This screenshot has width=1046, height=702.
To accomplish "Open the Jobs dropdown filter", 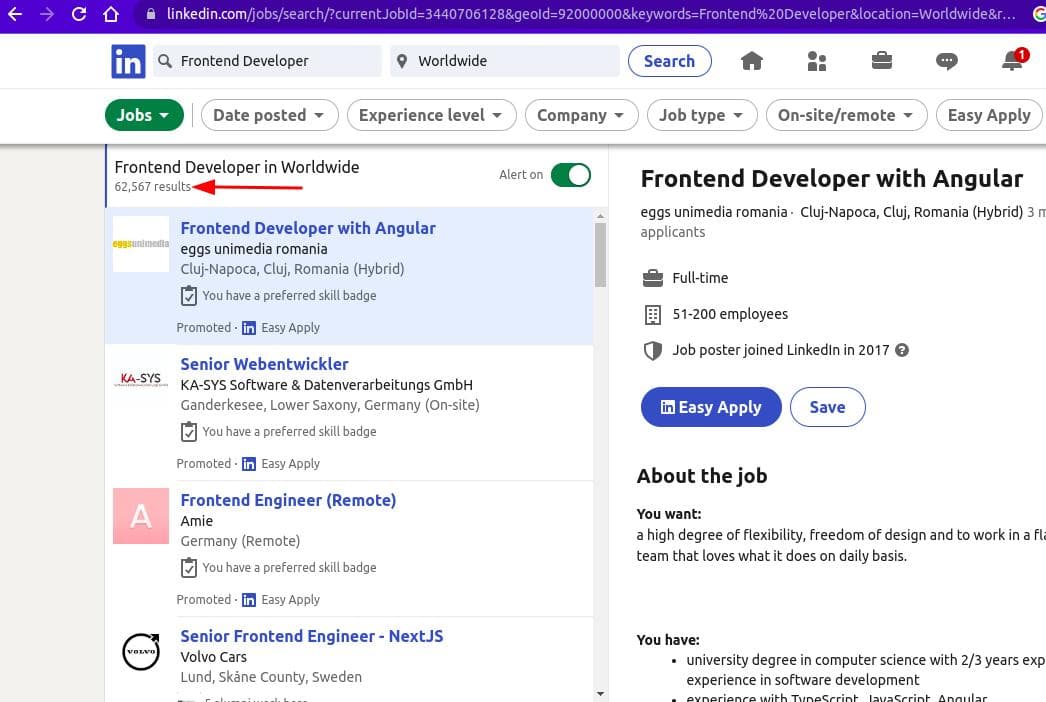I will point(144,115).
